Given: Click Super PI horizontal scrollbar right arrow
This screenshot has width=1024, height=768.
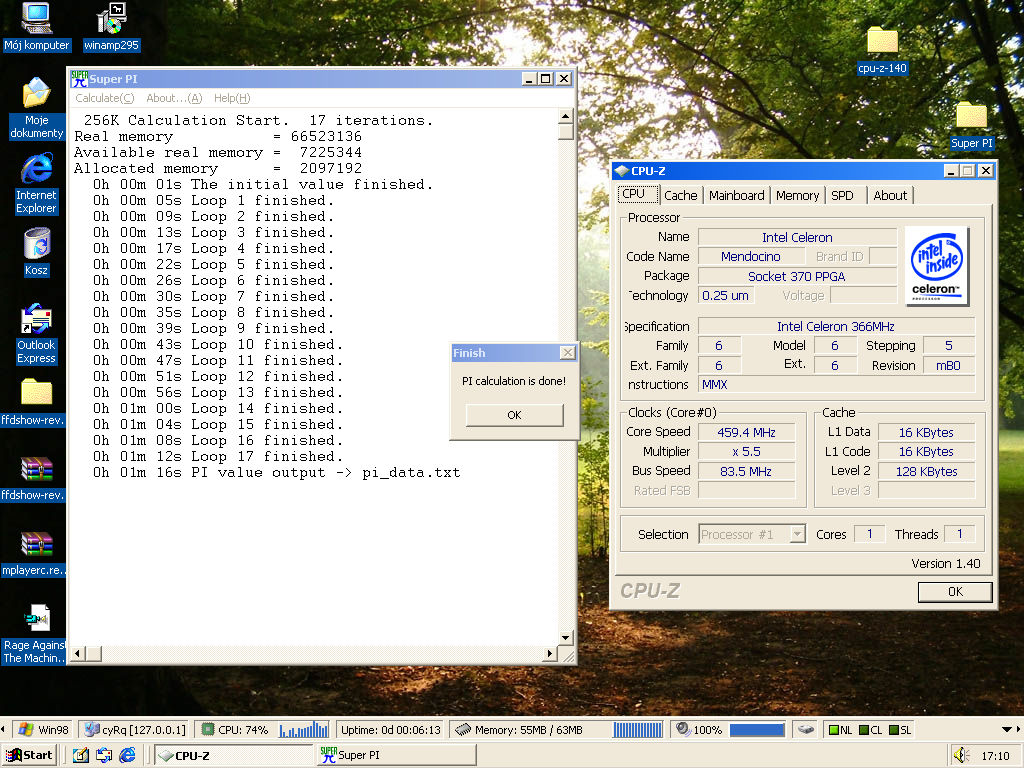Looking at the screenshot, I should point(550,653).
